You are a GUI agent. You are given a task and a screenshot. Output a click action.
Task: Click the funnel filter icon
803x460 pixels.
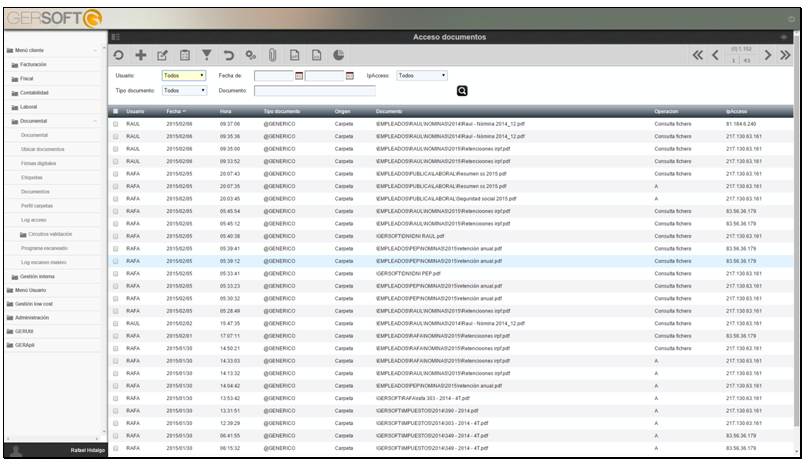(207, 55)
